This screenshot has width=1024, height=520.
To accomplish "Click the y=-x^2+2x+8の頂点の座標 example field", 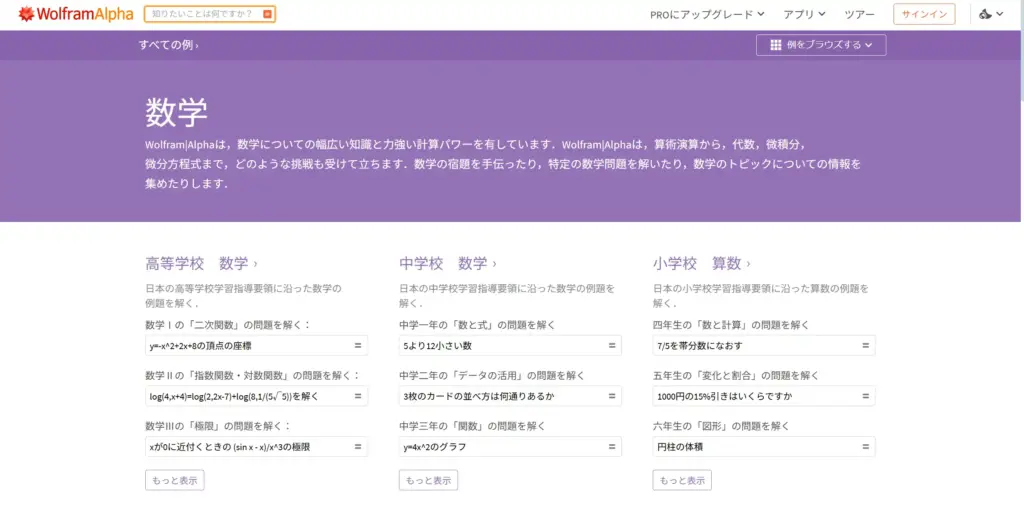I will (256, 346).
